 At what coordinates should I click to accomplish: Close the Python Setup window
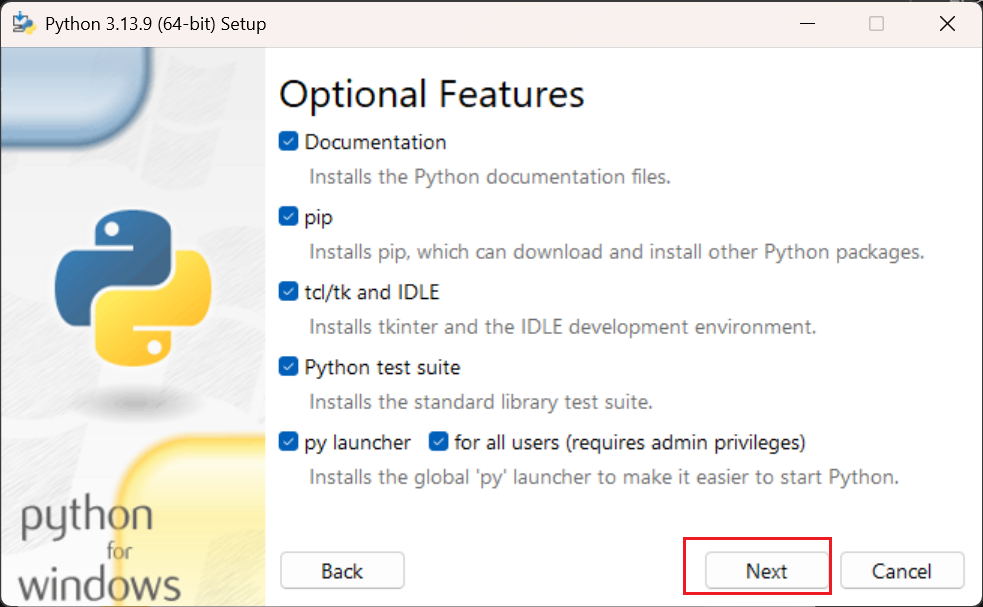click(x=947, y=24)
